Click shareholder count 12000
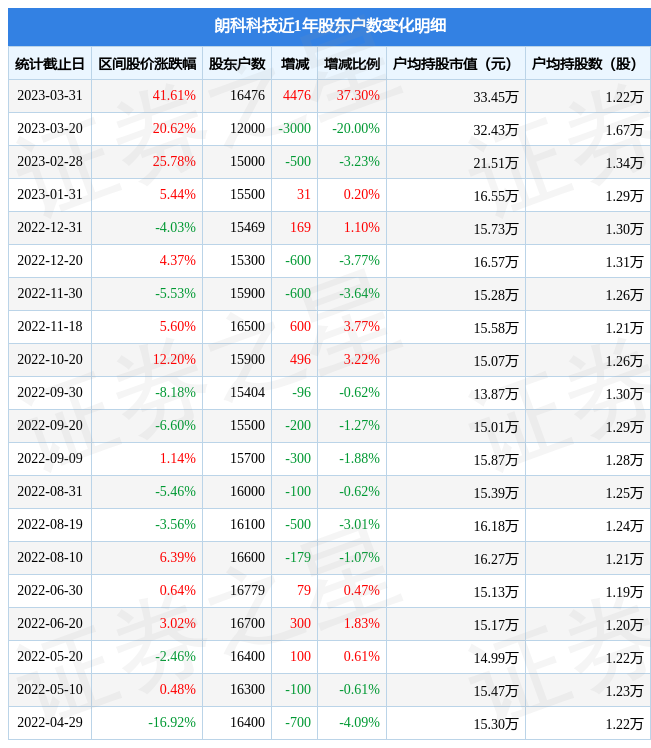Image resolution: width=651 pixels, height=748 pixels. click(x=248, y=128)
